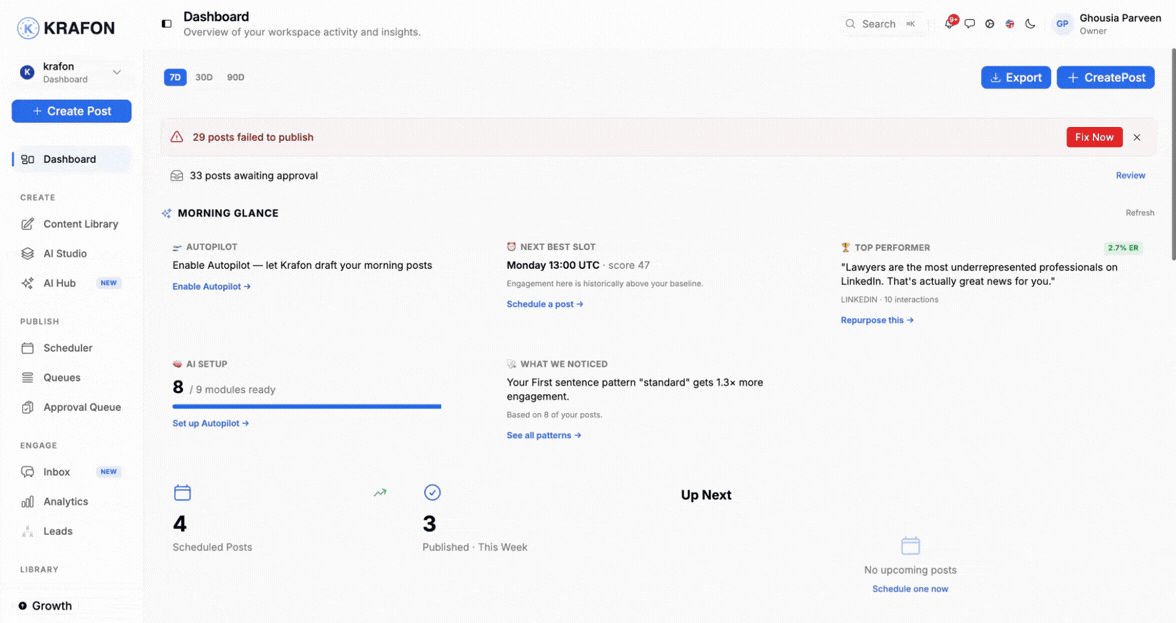Click the failed posts warning triangle icon
Viewport: 1176px width, 623px height.
point(176,137)
